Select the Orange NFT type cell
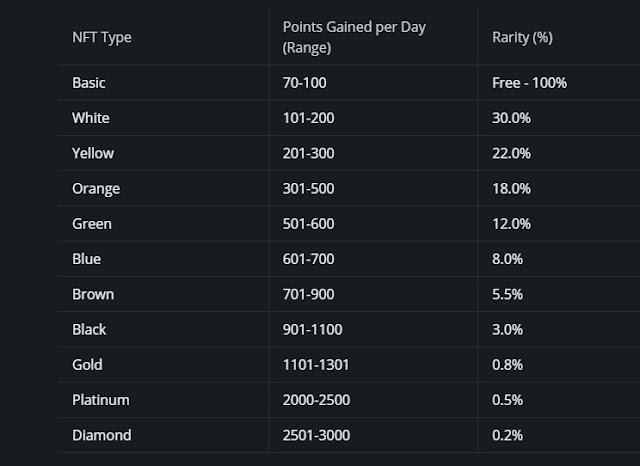Screen dimensions: 640x466 tap(96, 188)
